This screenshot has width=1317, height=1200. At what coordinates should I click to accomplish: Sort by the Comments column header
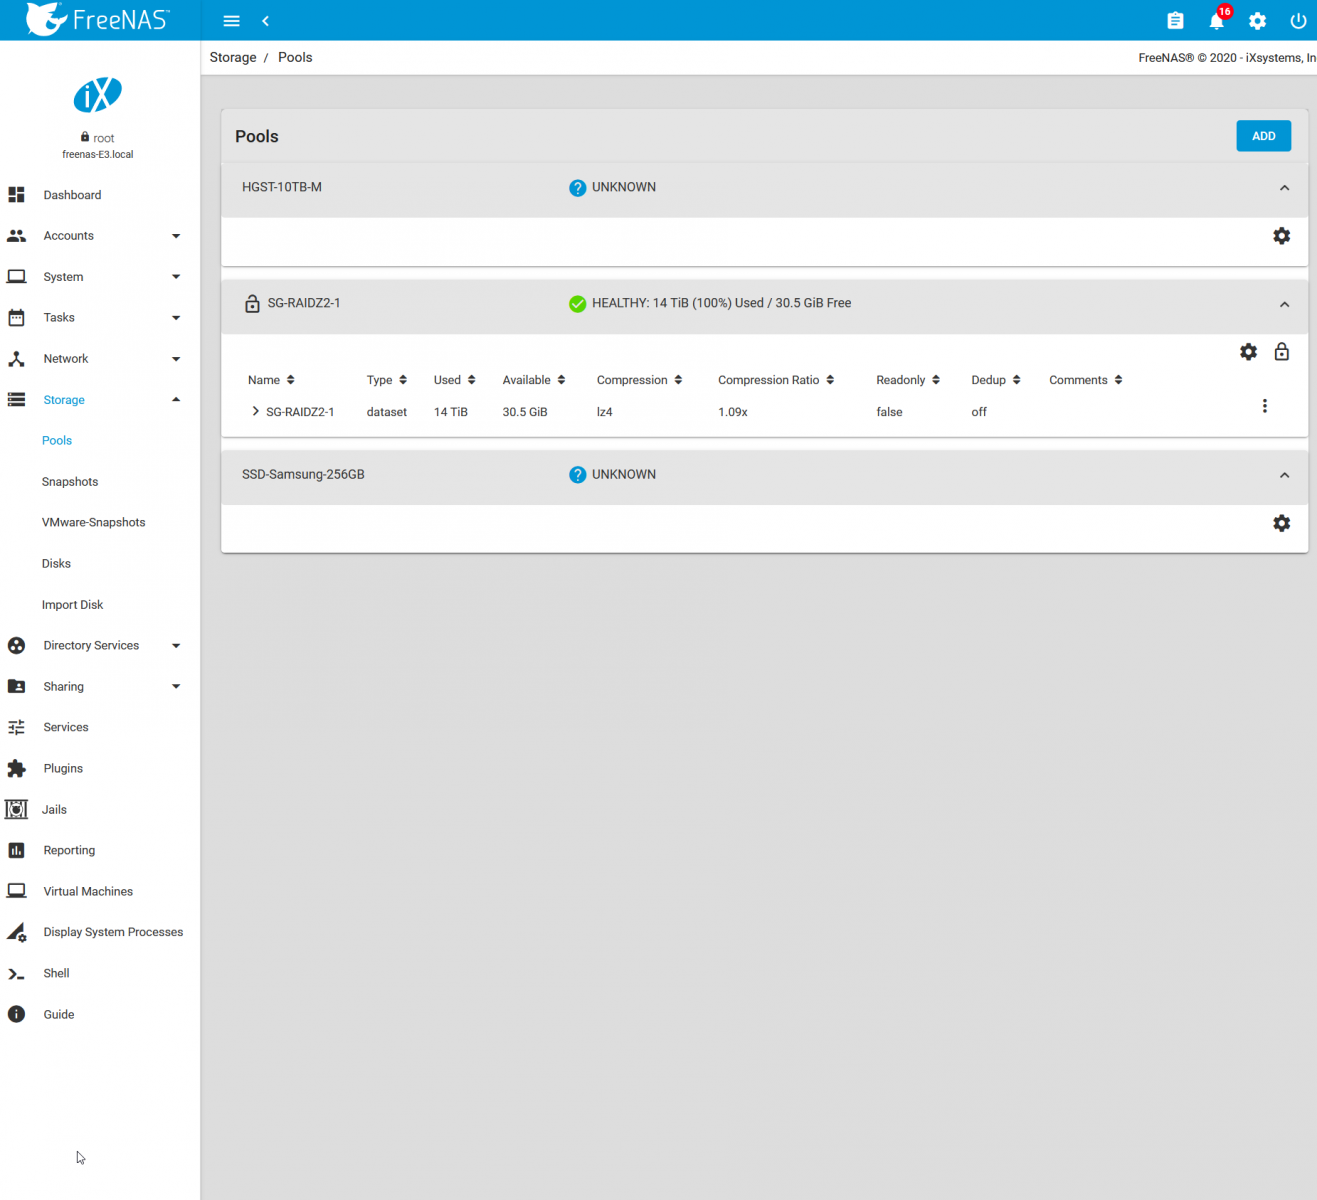tap(1086, 380)
